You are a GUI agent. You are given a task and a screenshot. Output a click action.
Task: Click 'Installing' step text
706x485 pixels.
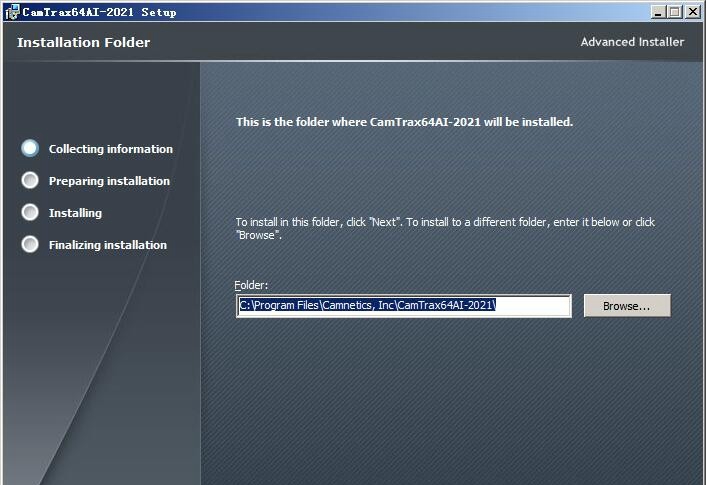(x=75, y=213)
